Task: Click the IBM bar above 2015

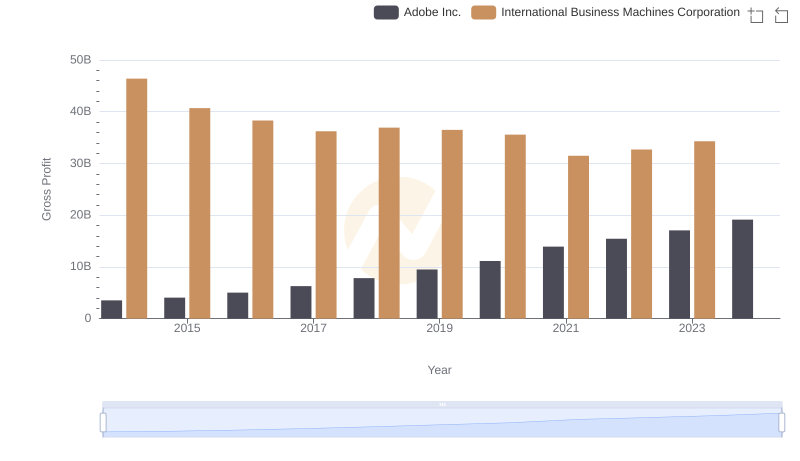Action: coord(199,213)
